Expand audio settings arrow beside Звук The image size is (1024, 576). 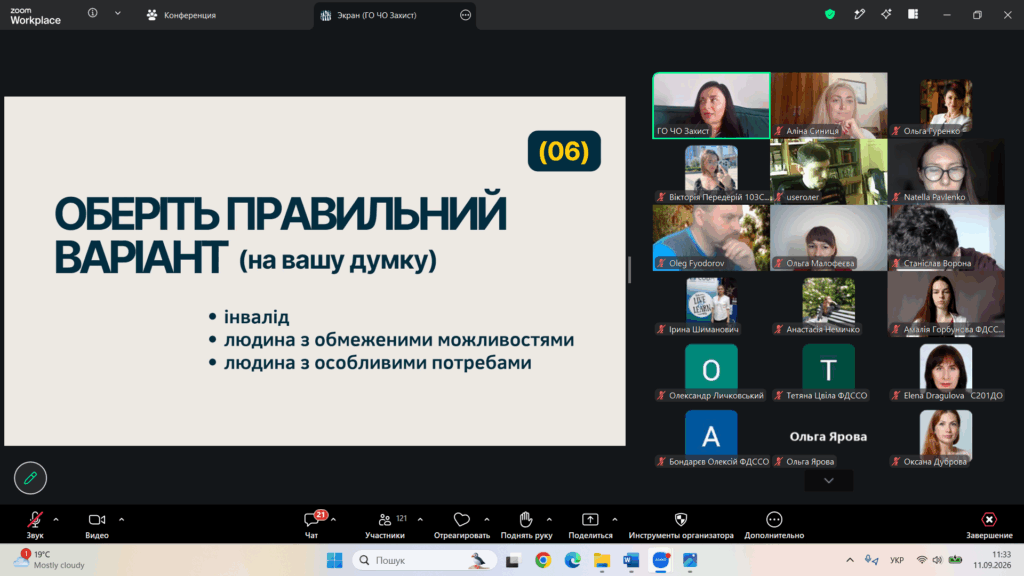56,520
